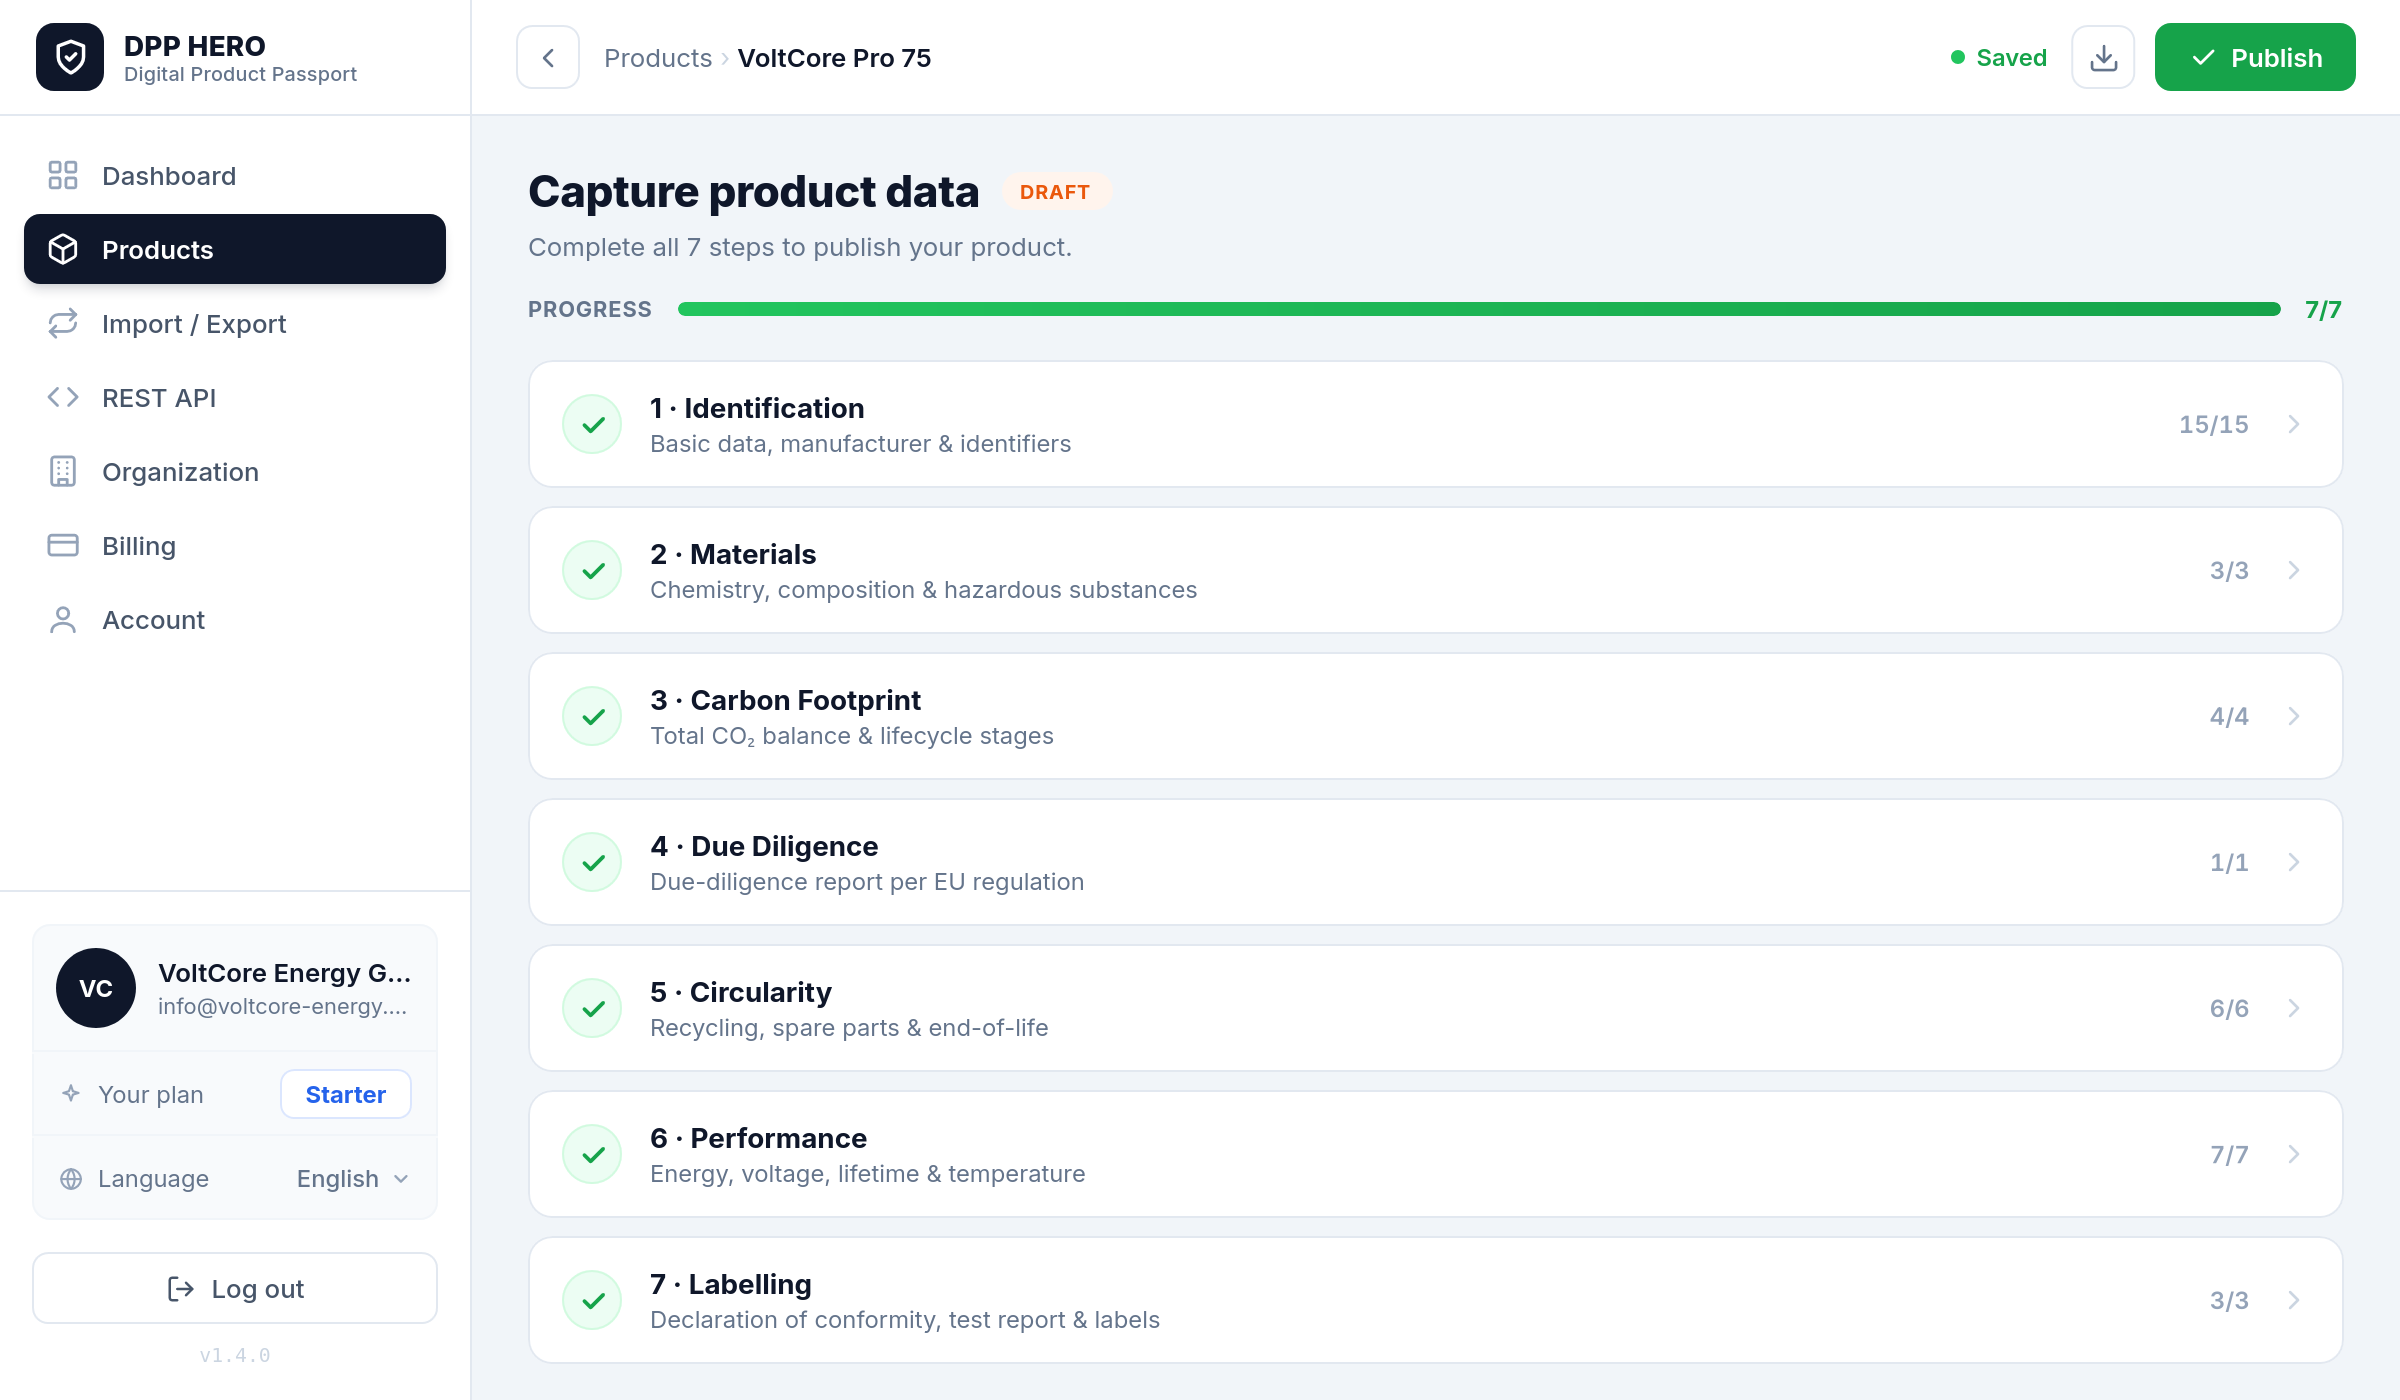Image resolution: width=2400 pixels, height=1400 pixels.
Task: Click the info@voltcore-energy email text
Action: click(x=283, y=1006)
